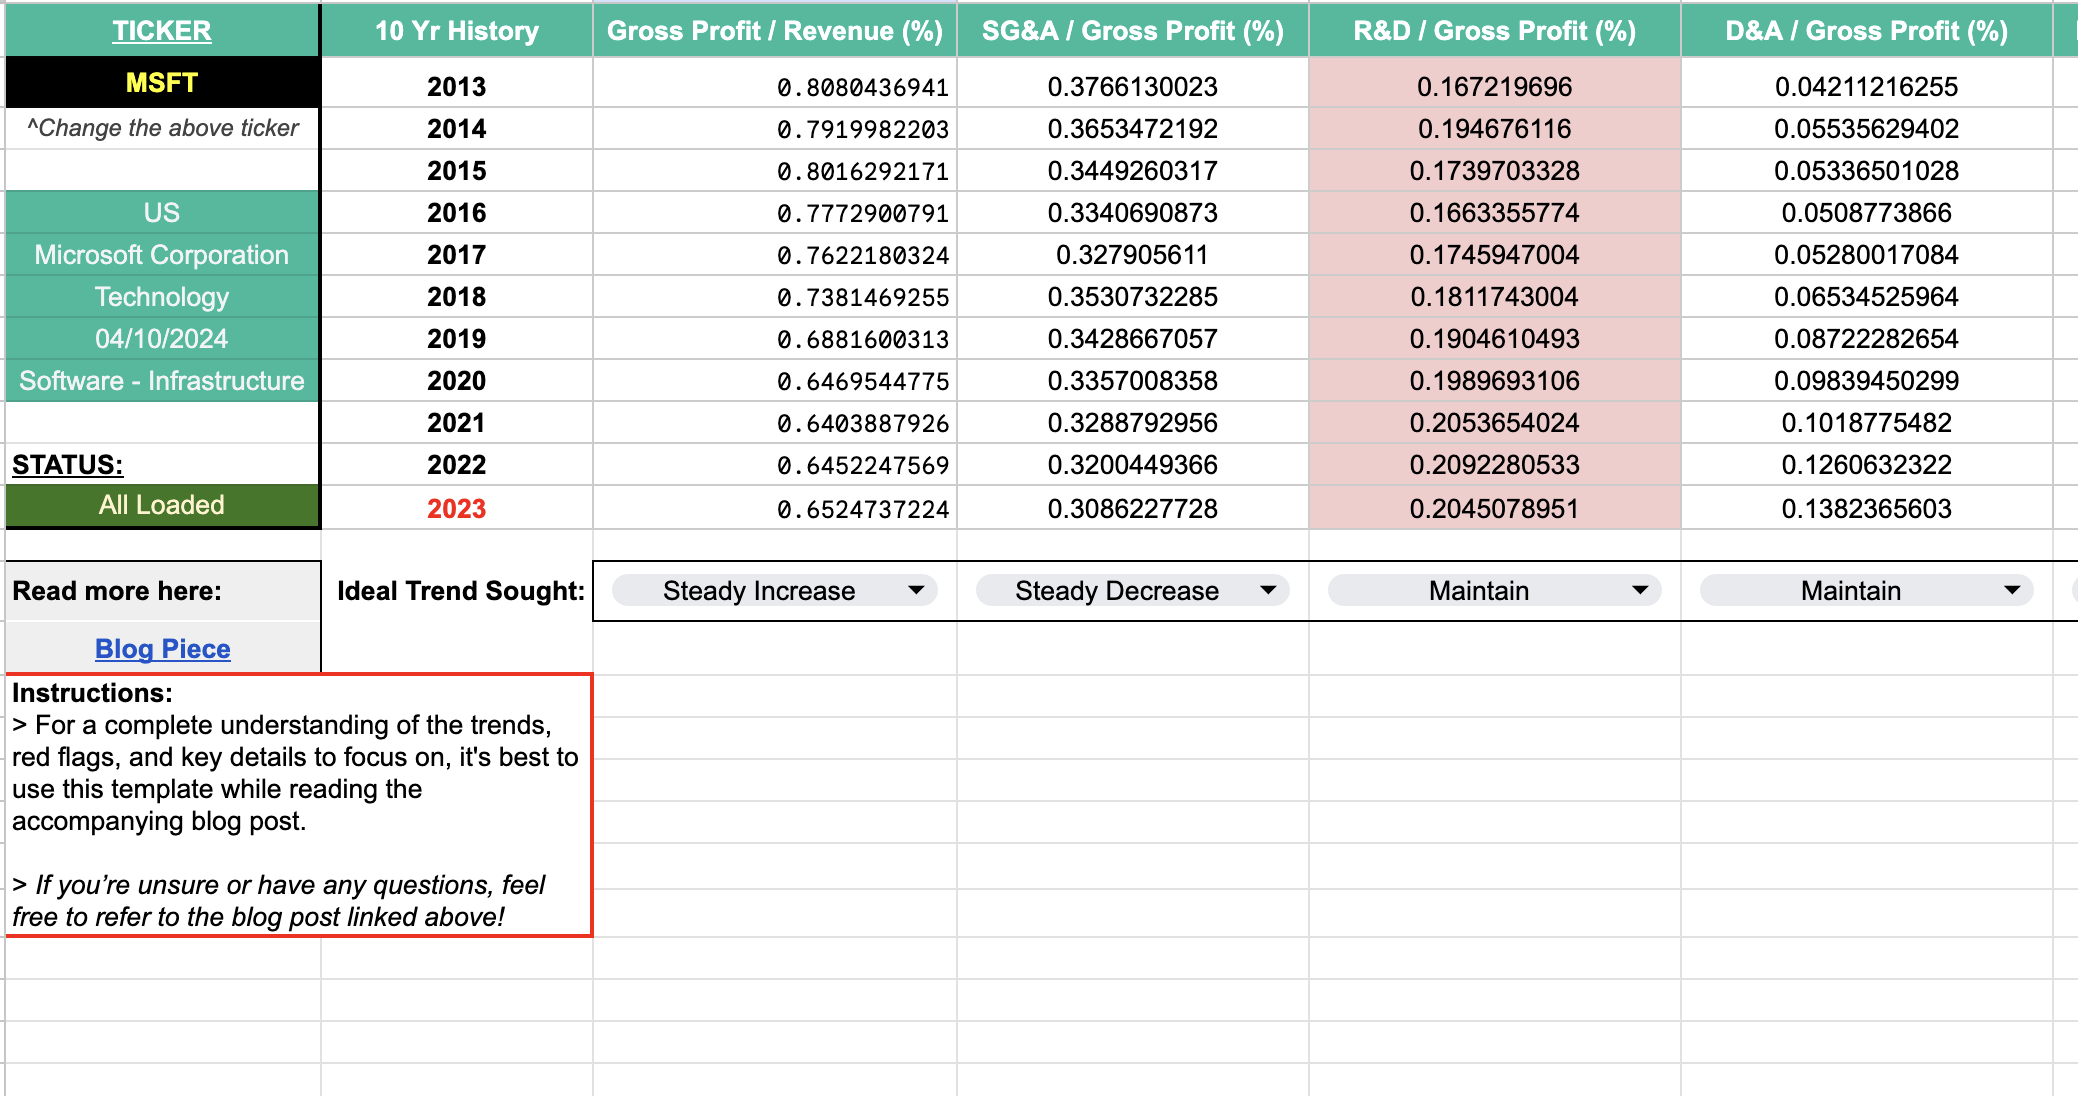Open the Maintain dropdown under R&D column

point(1494,591)
